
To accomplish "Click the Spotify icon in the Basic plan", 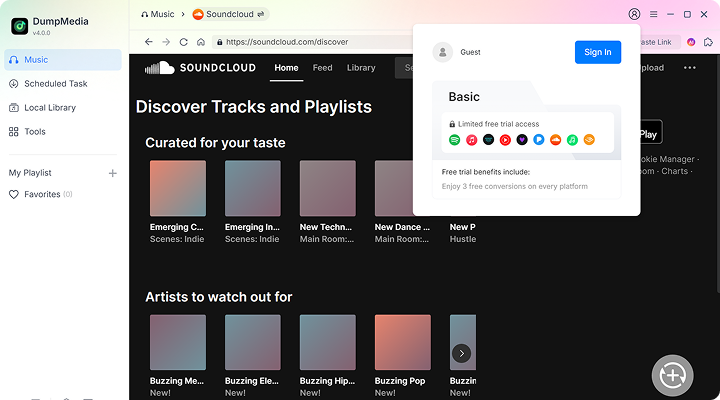I will point(455,140).
